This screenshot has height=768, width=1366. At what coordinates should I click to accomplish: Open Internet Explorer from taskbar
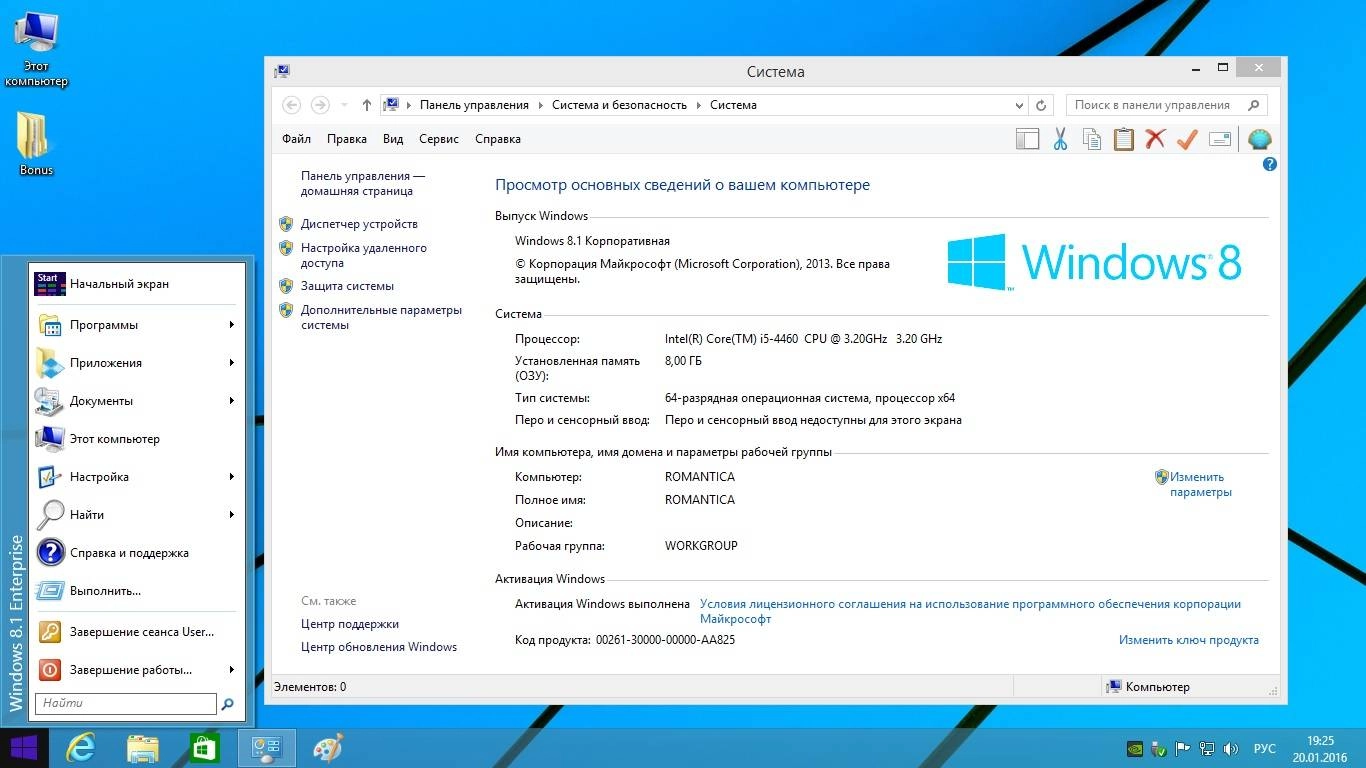tap(80, 748)
